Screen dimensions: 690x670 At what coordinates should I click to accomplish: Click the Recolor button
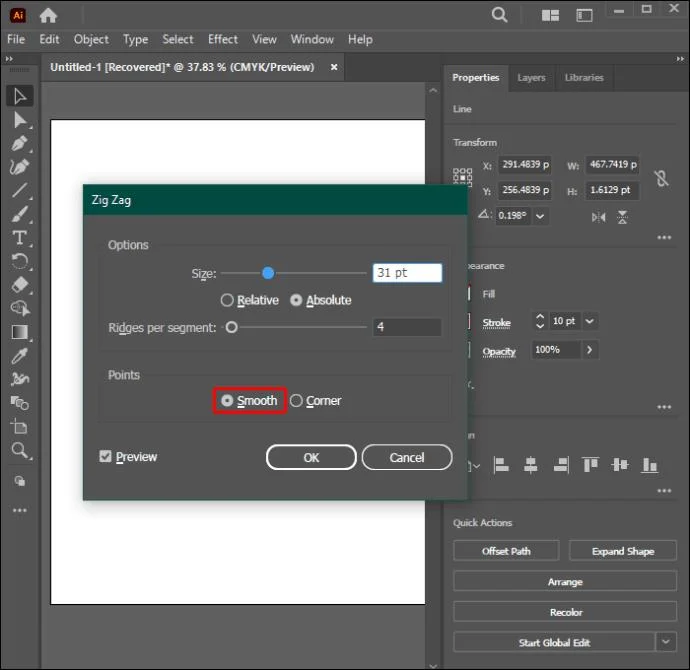coord(565,612)
